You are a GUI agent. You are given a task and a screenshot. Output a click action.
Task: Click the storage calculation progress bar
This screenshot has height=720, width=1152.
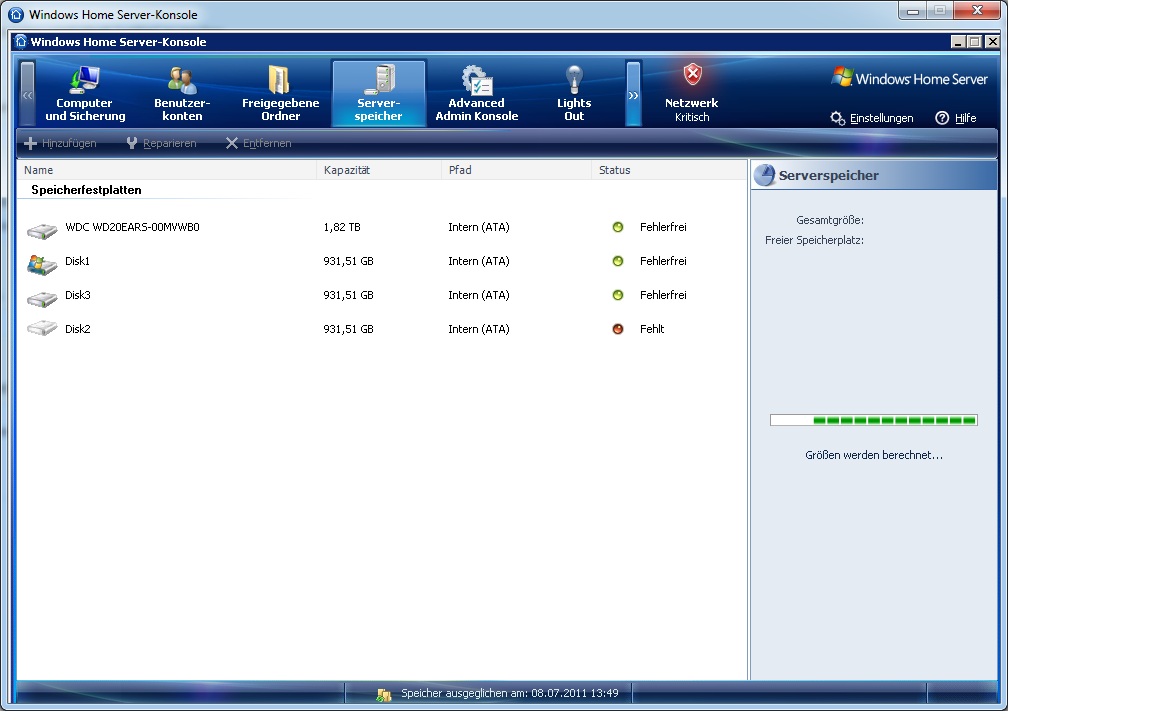click(x=874, y=420)
